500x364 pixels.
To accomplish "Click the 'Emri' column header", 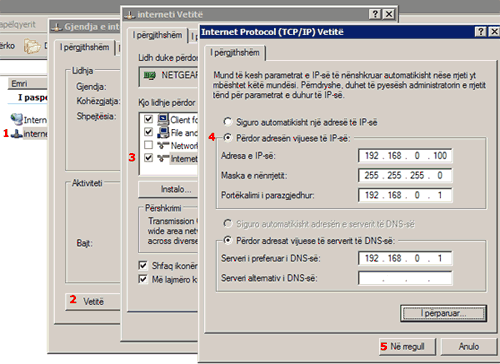I will point(27,83).
